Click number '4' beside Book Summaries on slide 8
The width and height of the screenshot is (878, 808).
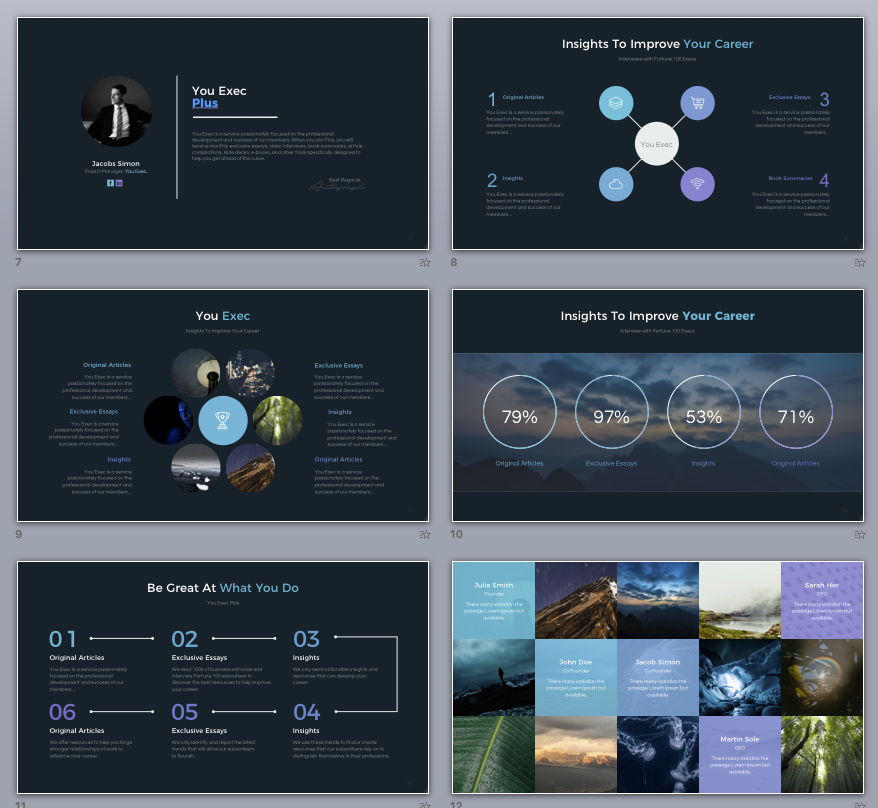pyautogui.click(x=824, y=180)
